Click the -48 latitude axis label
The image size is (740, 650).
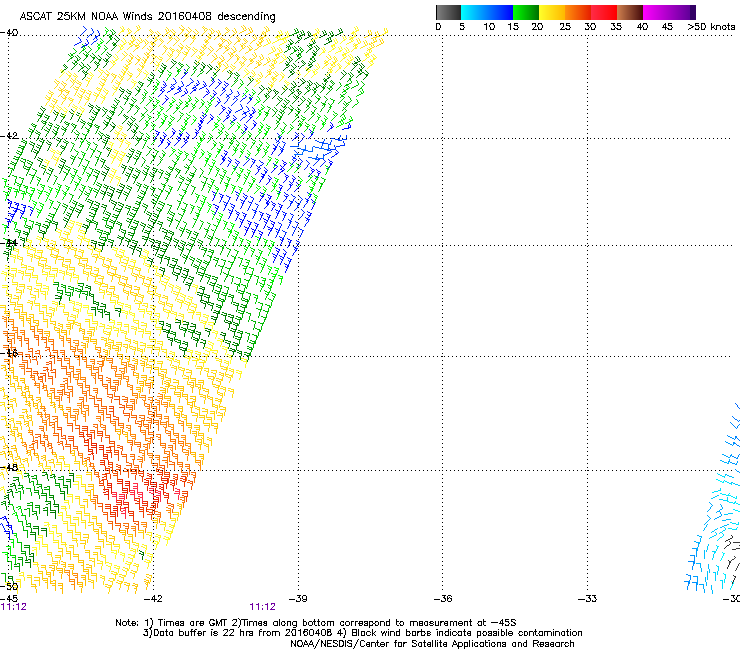coord(9,467)
